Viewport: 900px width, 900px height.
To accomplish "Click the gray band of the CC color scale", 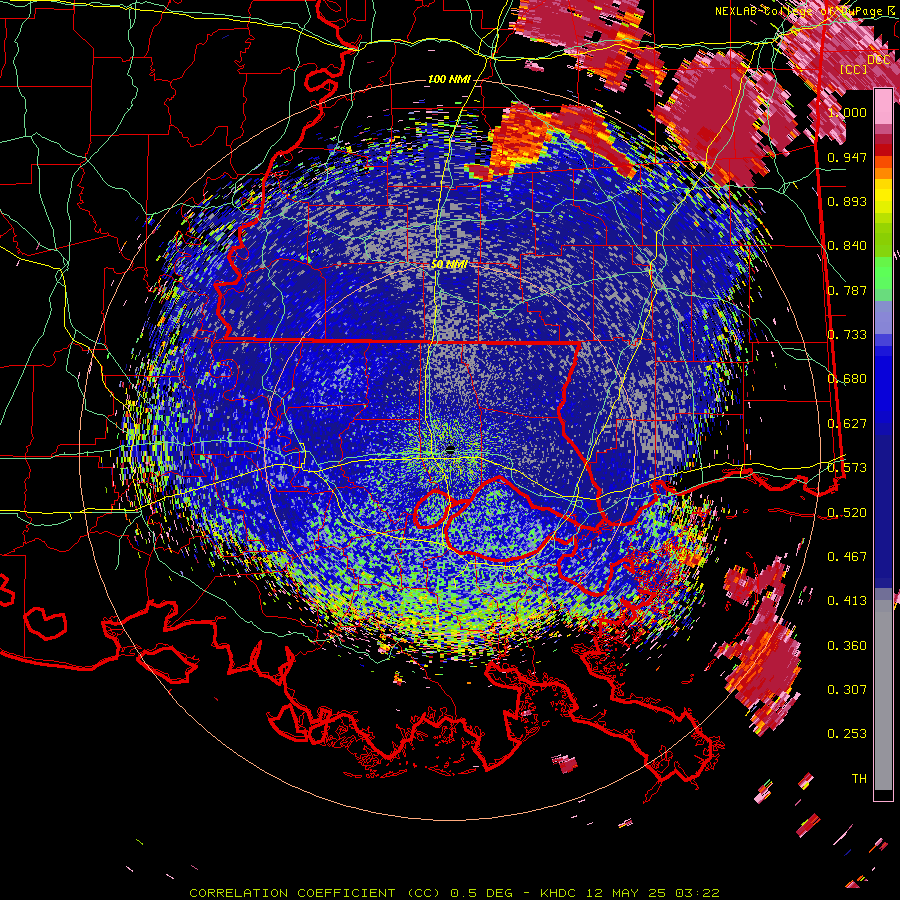I will (x=883, y=695).
